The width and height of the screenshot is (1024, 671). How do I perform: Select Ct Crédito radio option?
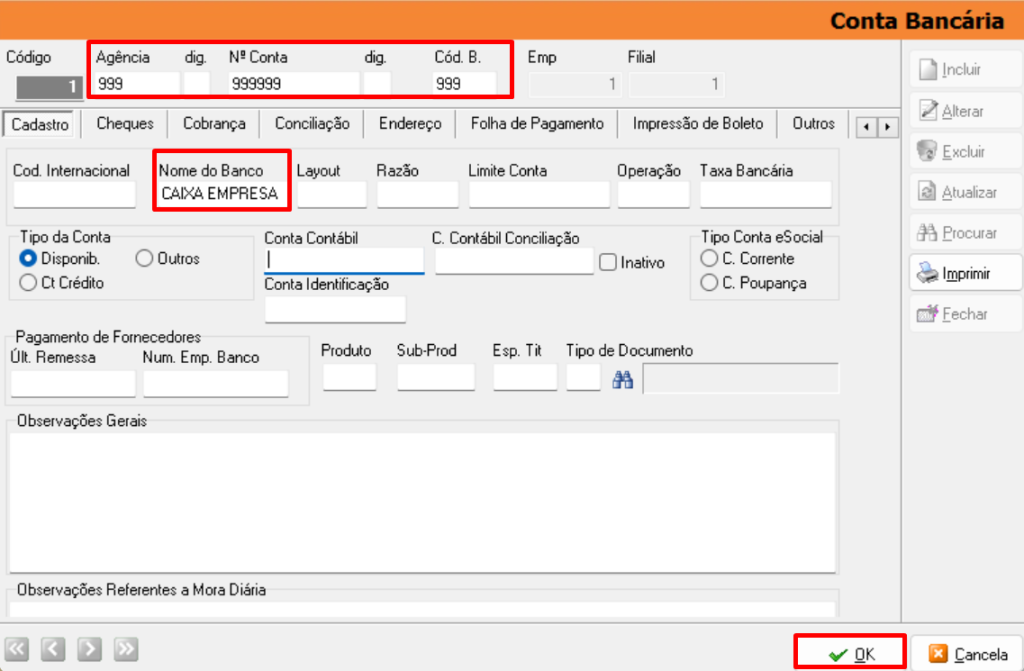28,283
